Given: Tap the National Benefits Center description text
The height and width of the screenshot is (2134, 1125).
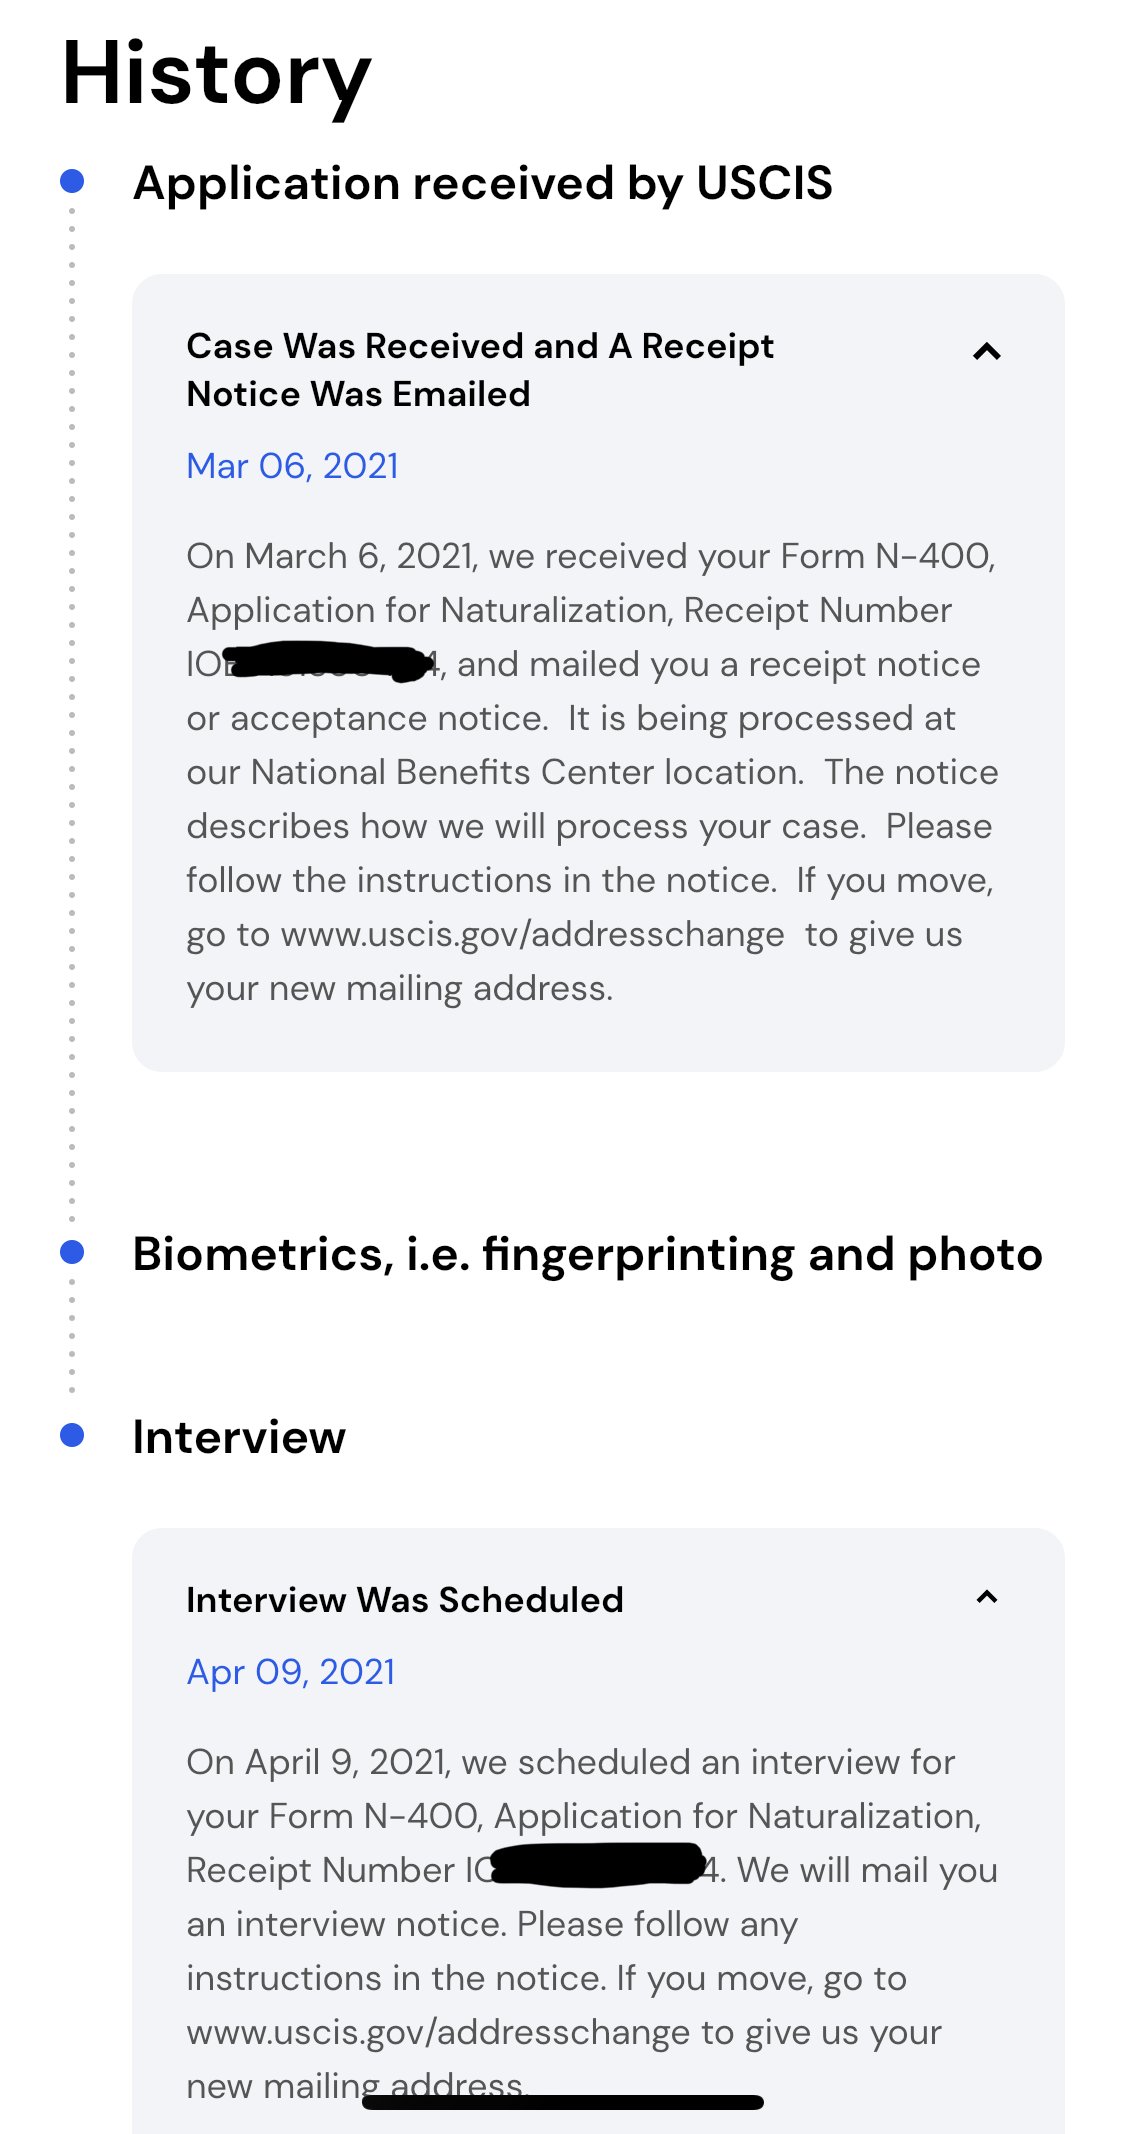Looking at the screenshot, I should pyautogui.click(x=592, y=772).
